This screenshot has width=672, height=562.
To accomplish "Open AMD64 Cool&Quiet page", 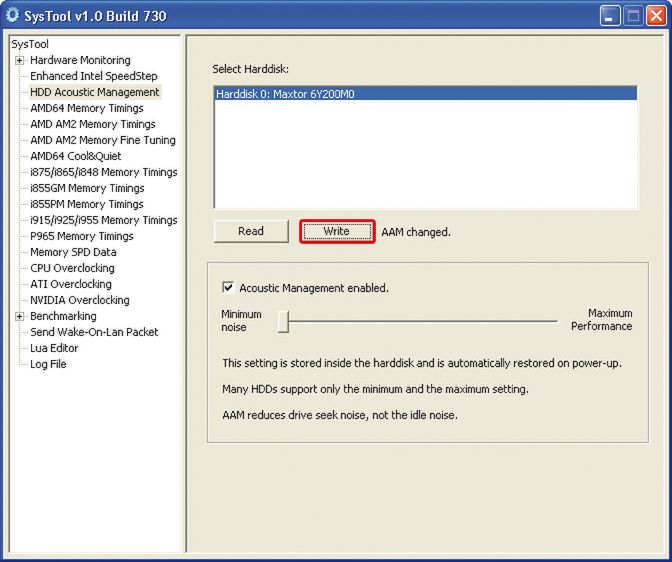I will point(75,156).
